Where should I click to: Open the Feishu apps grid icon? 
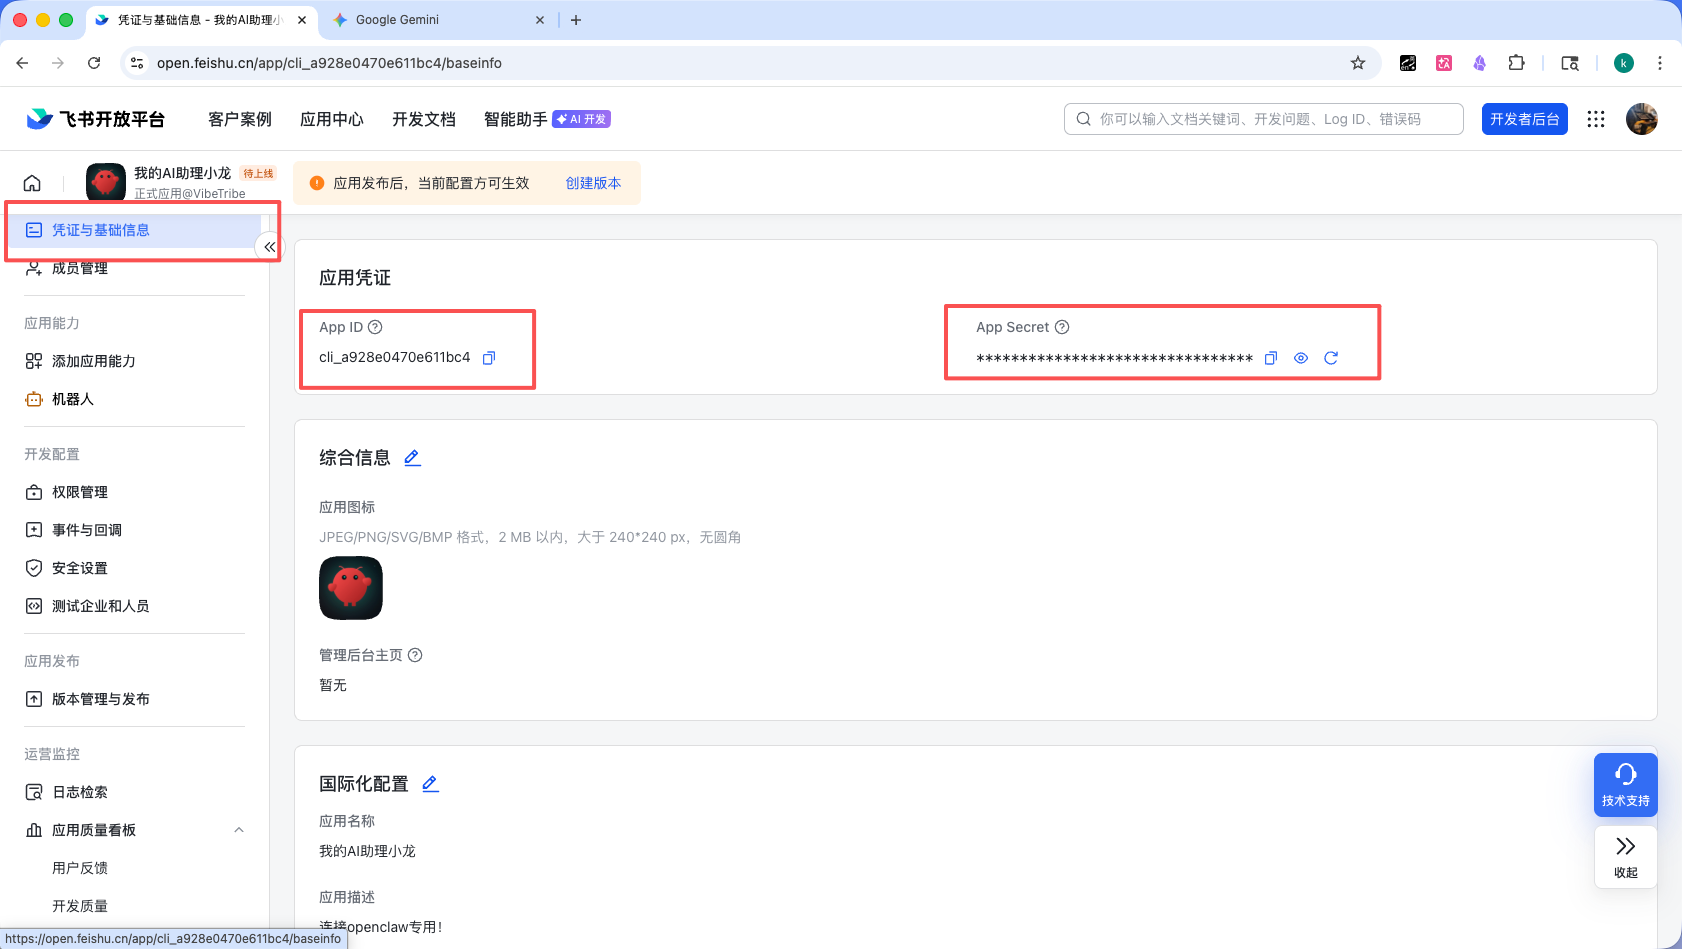click(1596, 118)
